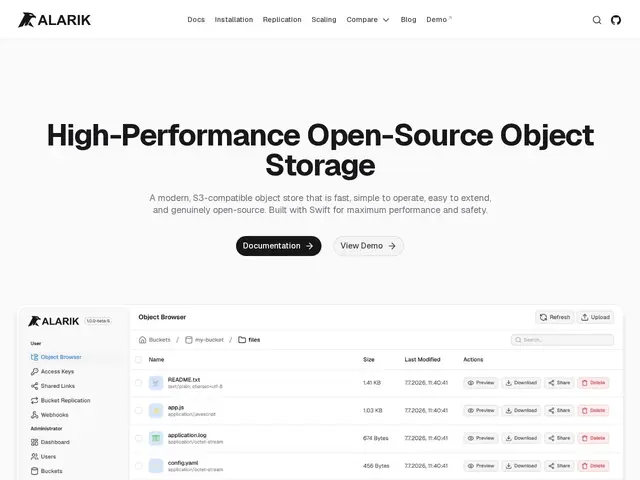Click the README.txt file type icon
The width and height of the screenshot is (640, 480).
point(156,383)
